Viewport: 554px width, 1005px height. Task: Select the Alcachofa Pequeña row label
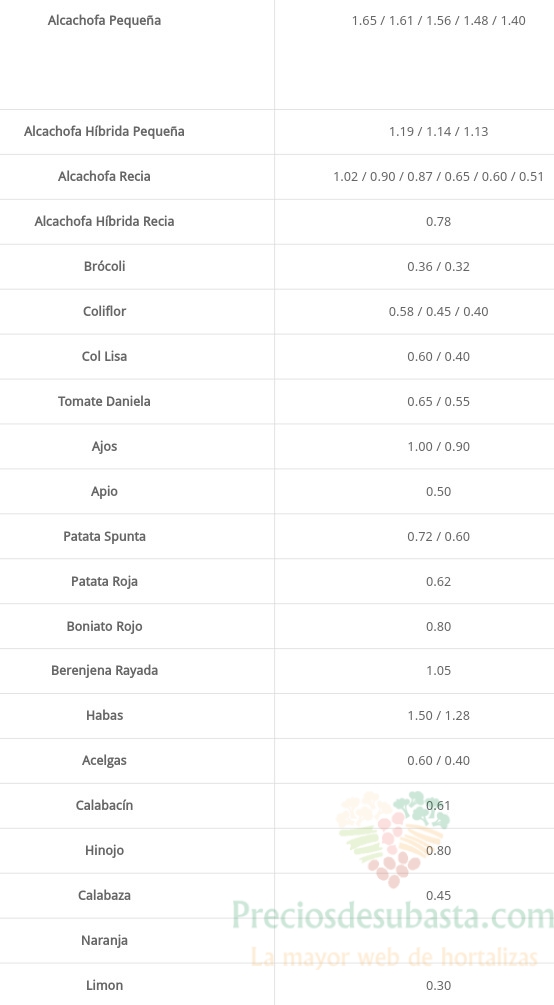tap(105, 21)
